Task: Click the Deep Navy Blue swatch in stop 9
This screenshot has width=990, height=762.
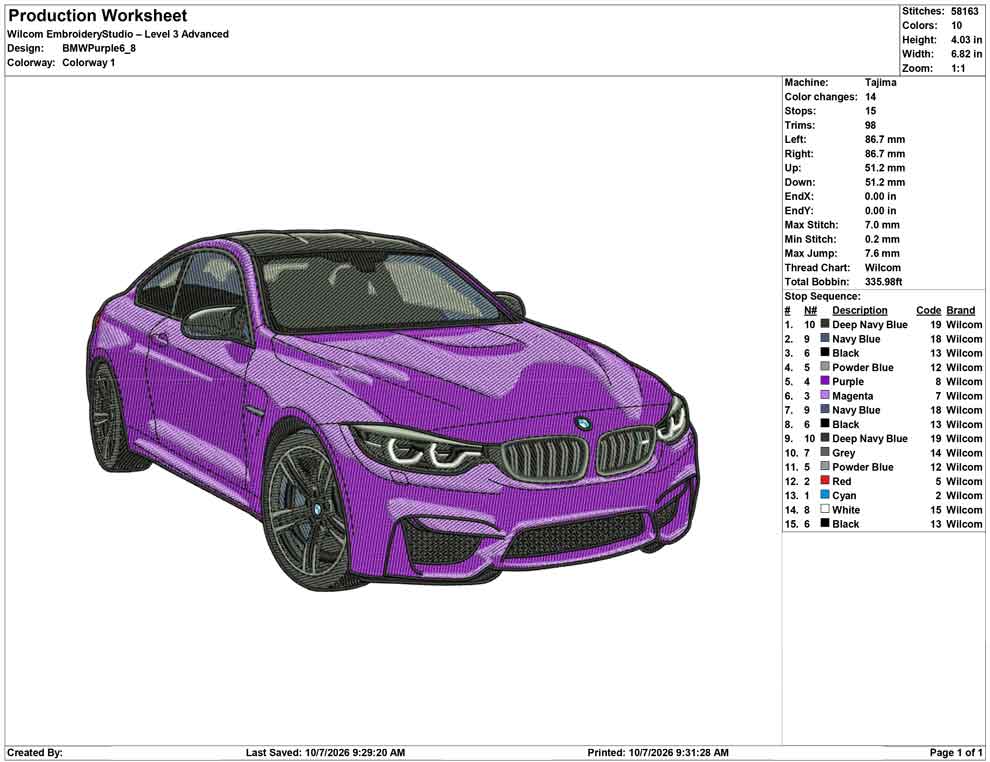Action: 825,438
